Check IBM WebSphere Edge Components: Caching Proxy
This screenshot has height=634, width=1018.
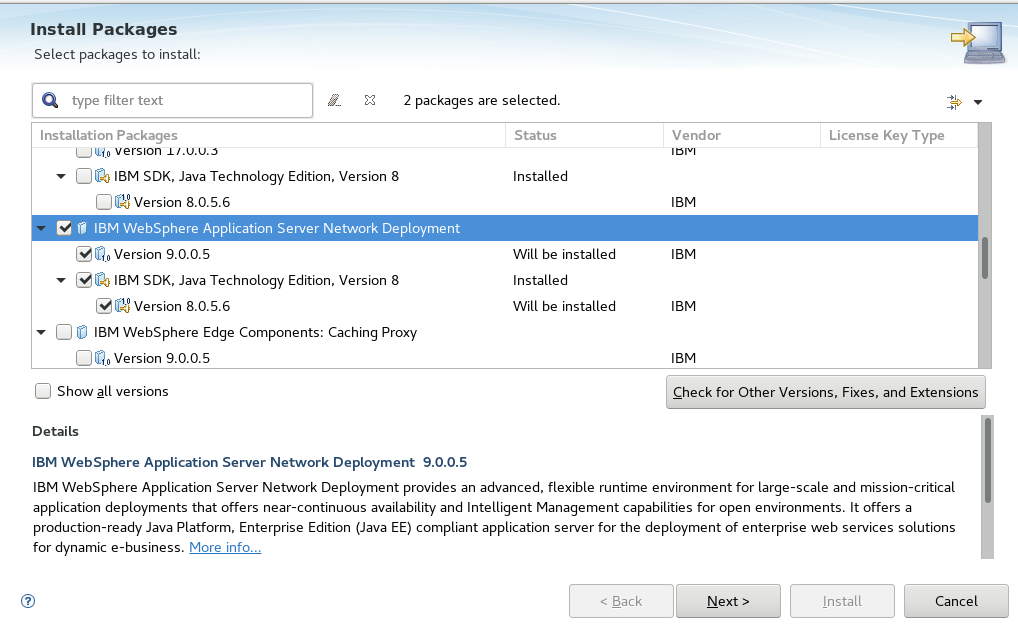[x=64, y=332]
